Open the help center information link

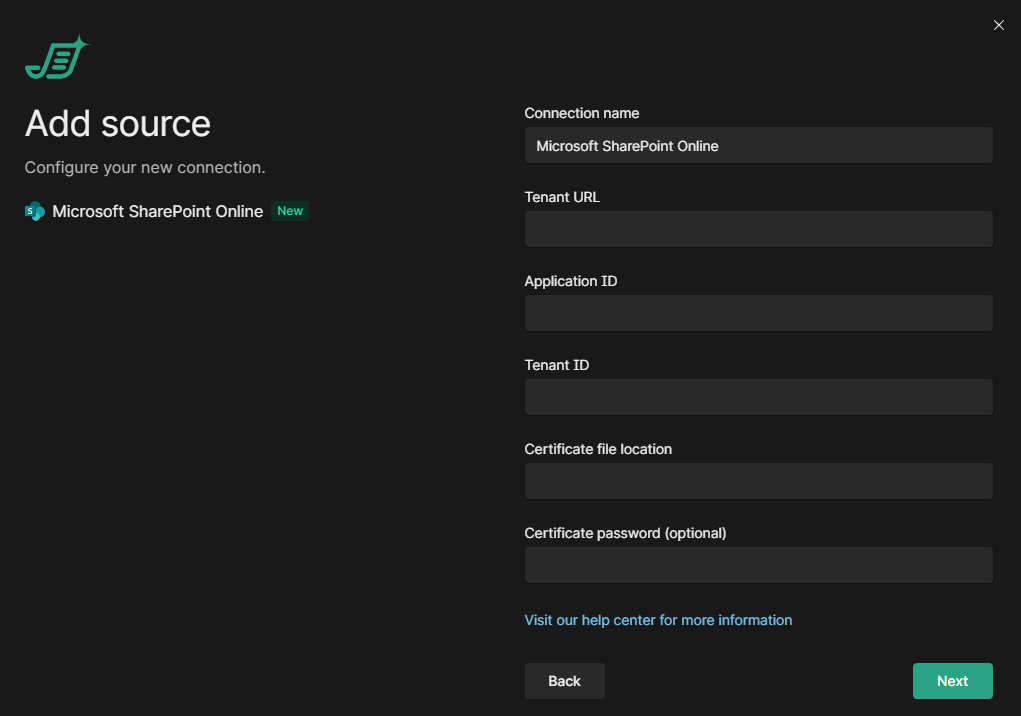tap(658, 620)
